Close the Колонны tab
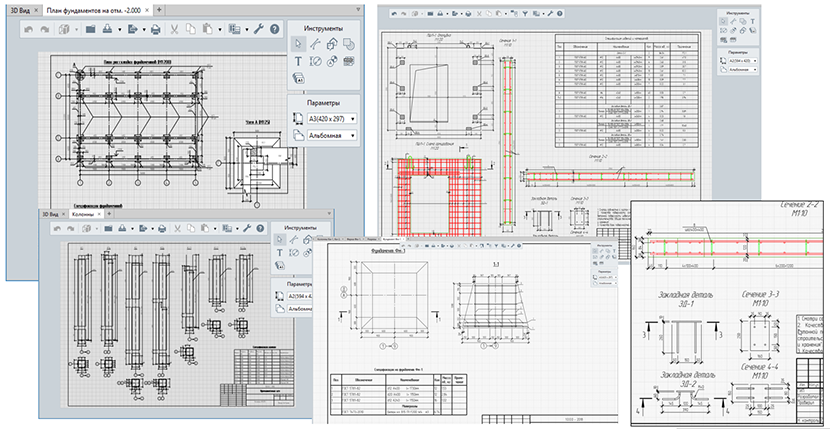Screen dimensions: 830x429 pyautogui.click(x=100, y=214)
